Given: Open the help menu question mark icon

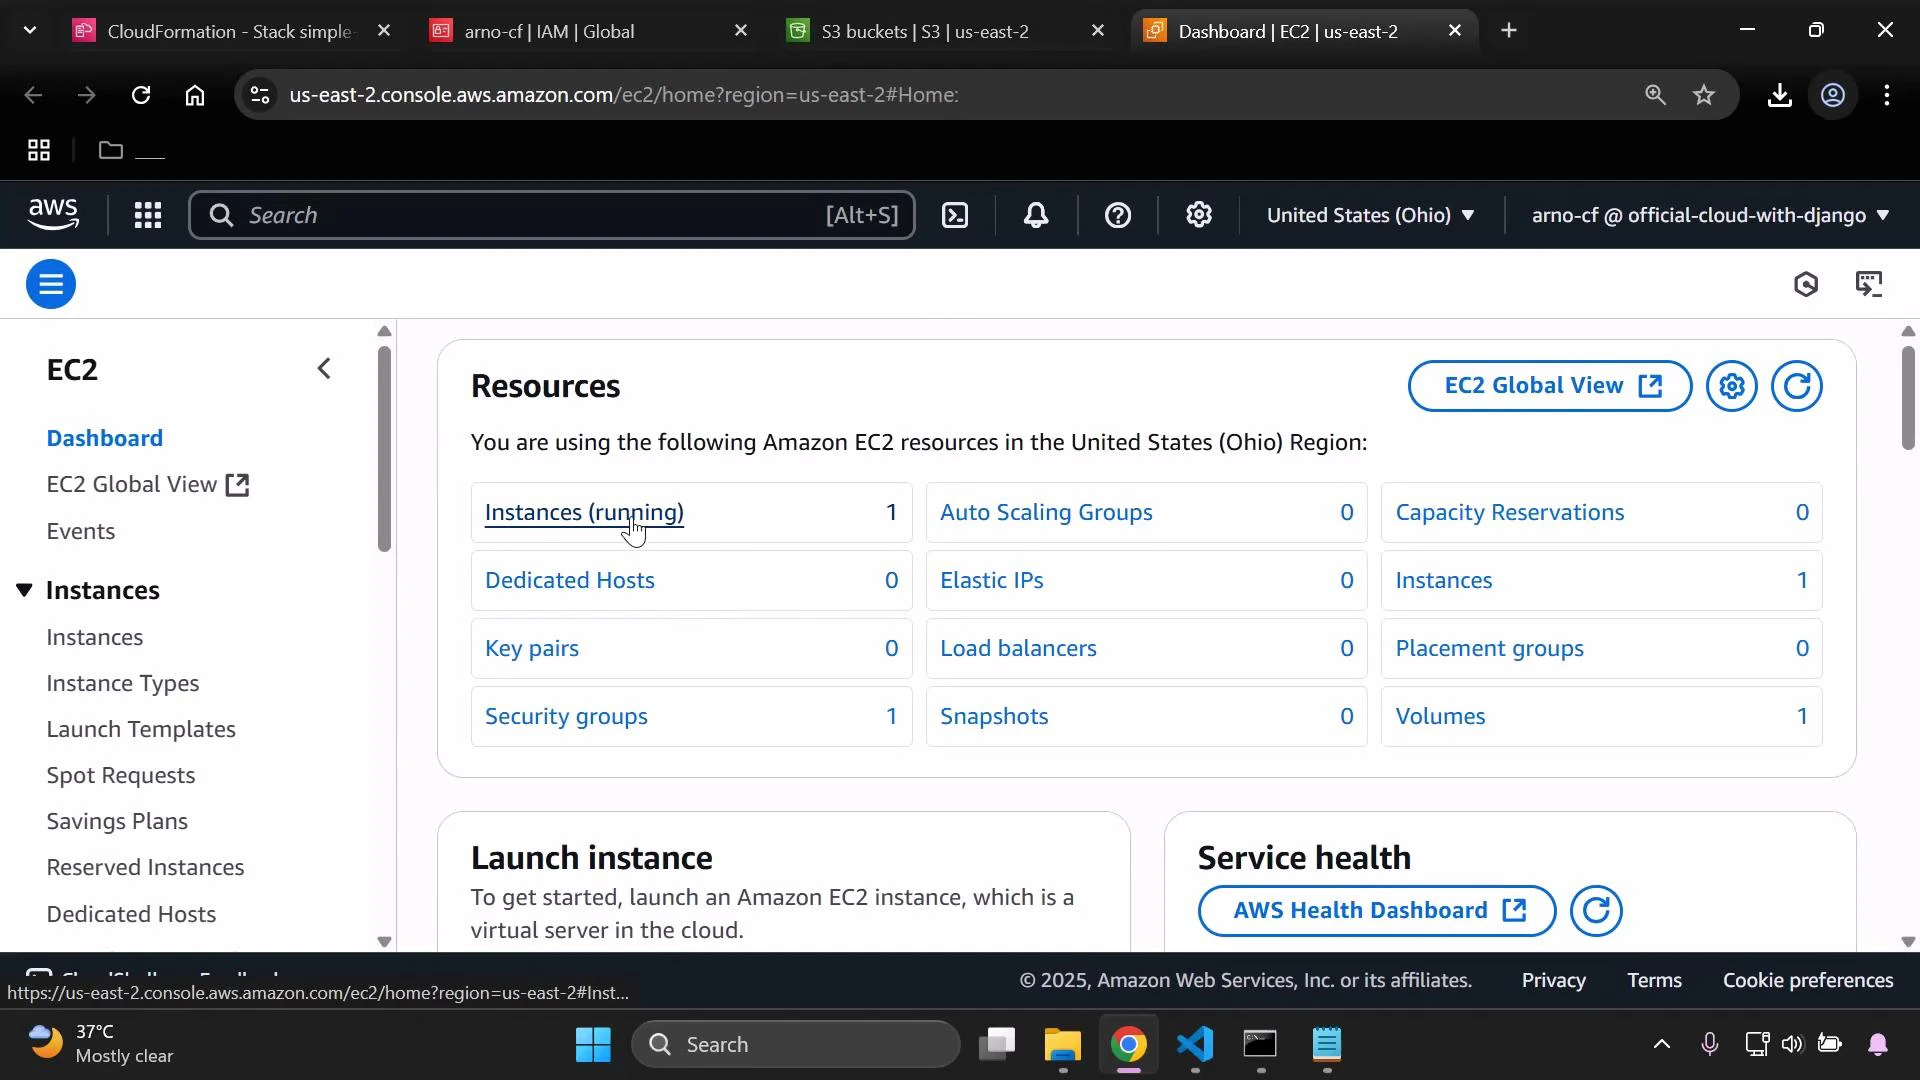Looking at the screenshot, I should point(1118,215).
